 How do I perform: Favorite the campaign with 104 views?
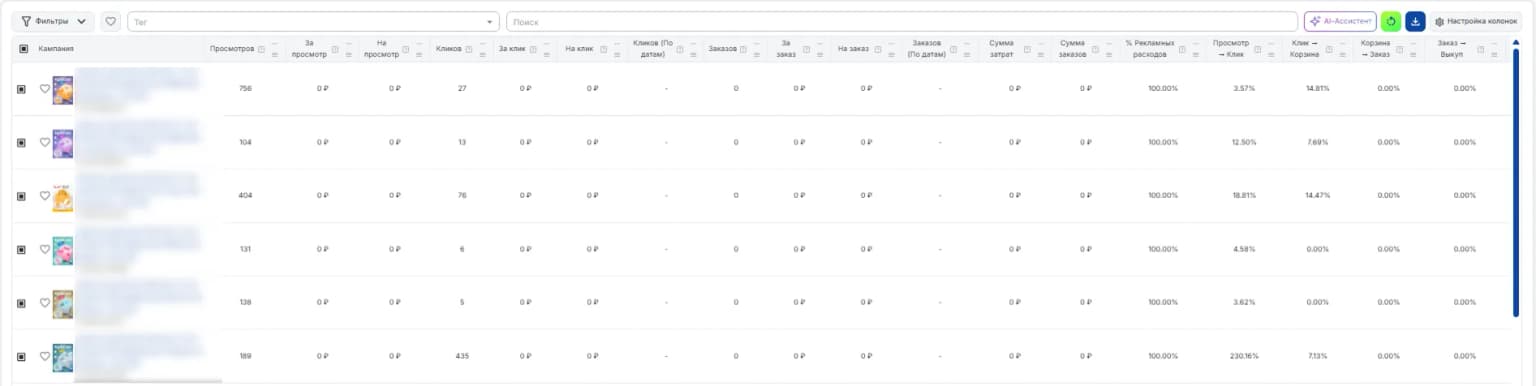(45, 142)
